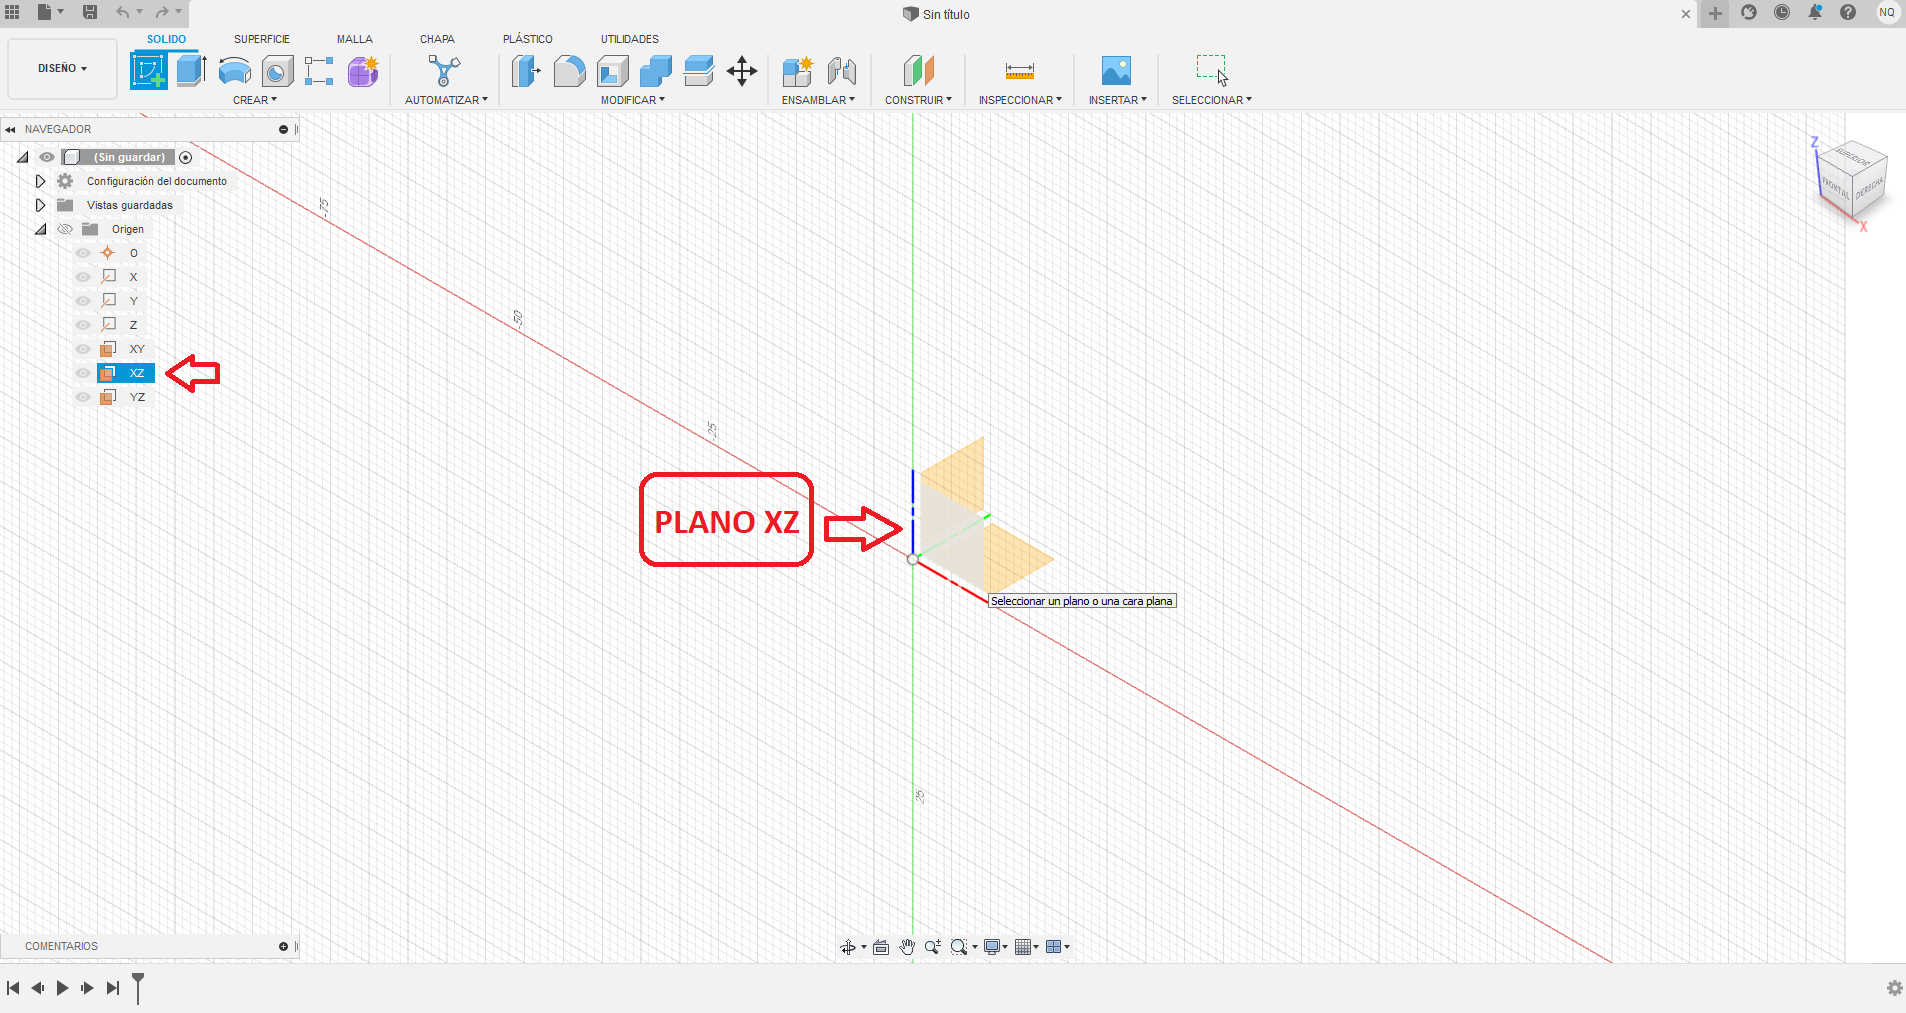Open the SELECCIONAR dropdown menu
This screenshot has width=1906, height=1013.
pos(1212,100)
